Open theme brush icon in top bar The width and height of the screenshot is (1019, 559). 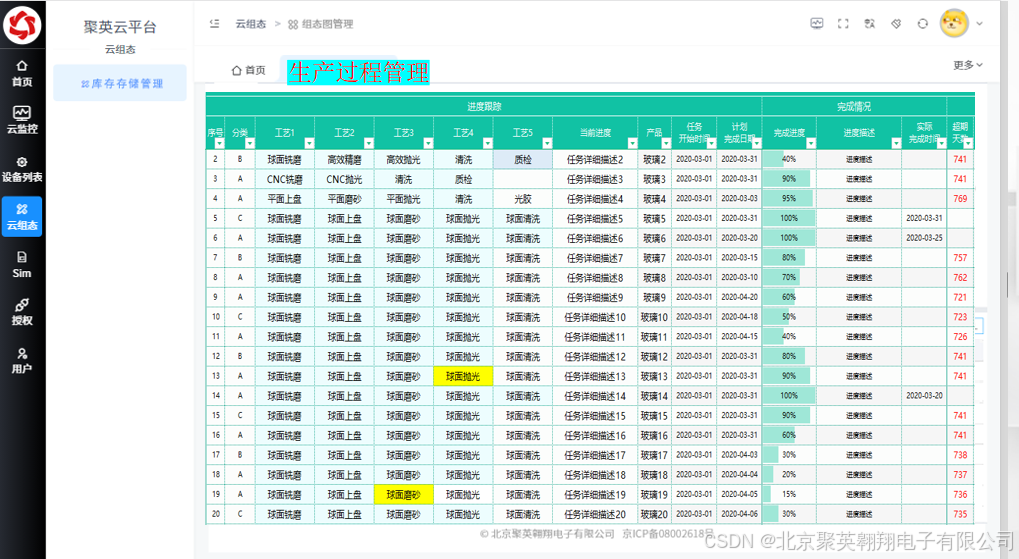click(x=896, y=23)
